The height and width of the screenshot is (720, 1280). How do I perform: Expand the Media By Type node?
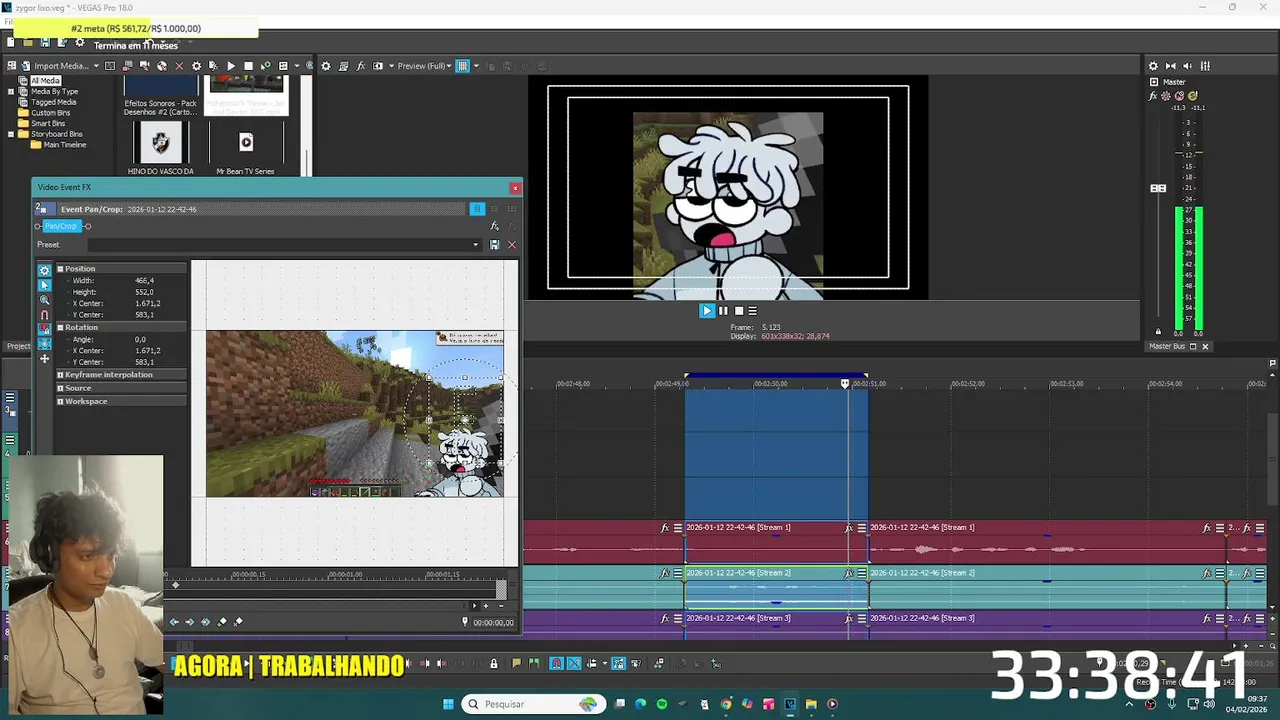tap(11, 91)
